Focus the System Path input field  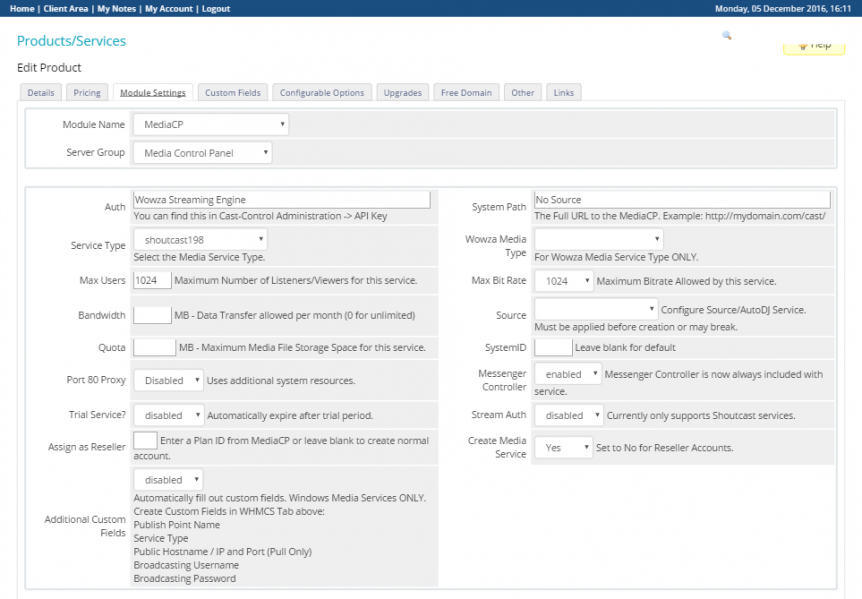click(x=681, y=200)
